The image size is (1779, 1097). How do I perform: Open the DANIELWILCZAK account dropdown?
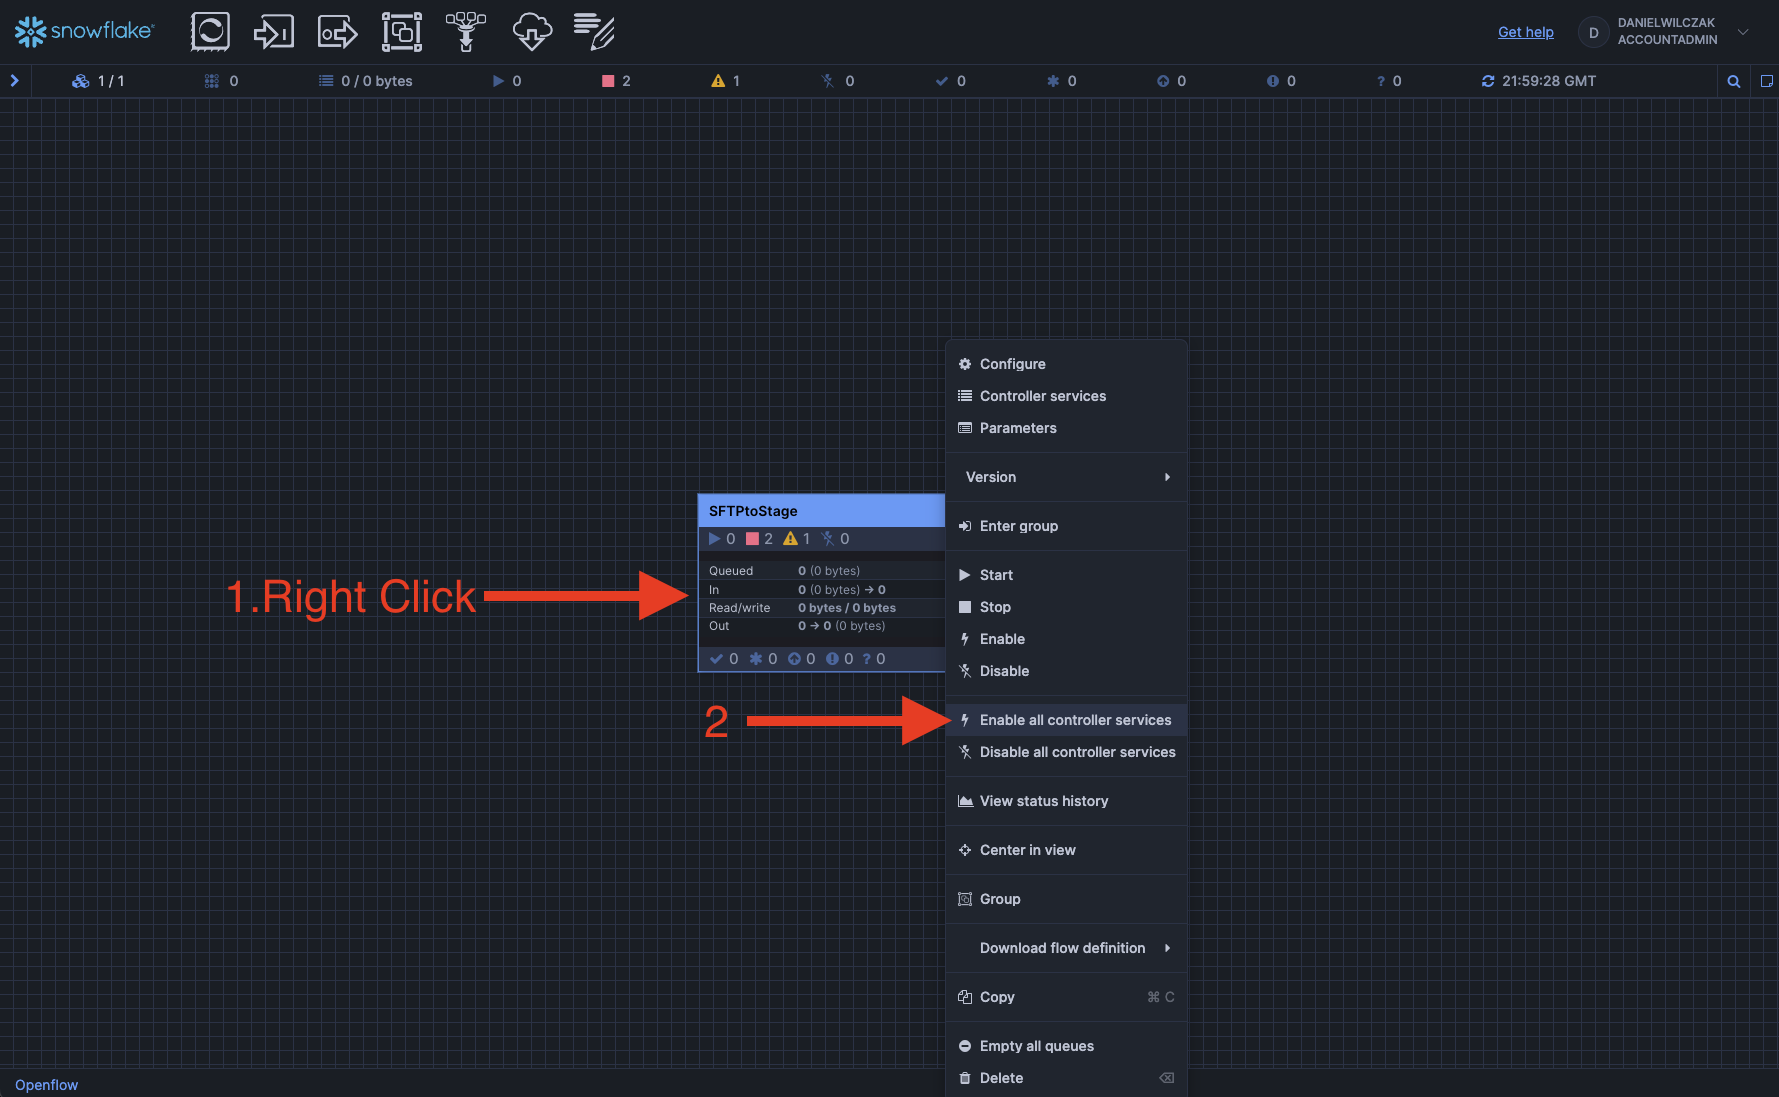pyautogui.click(x=1742, y=32)
